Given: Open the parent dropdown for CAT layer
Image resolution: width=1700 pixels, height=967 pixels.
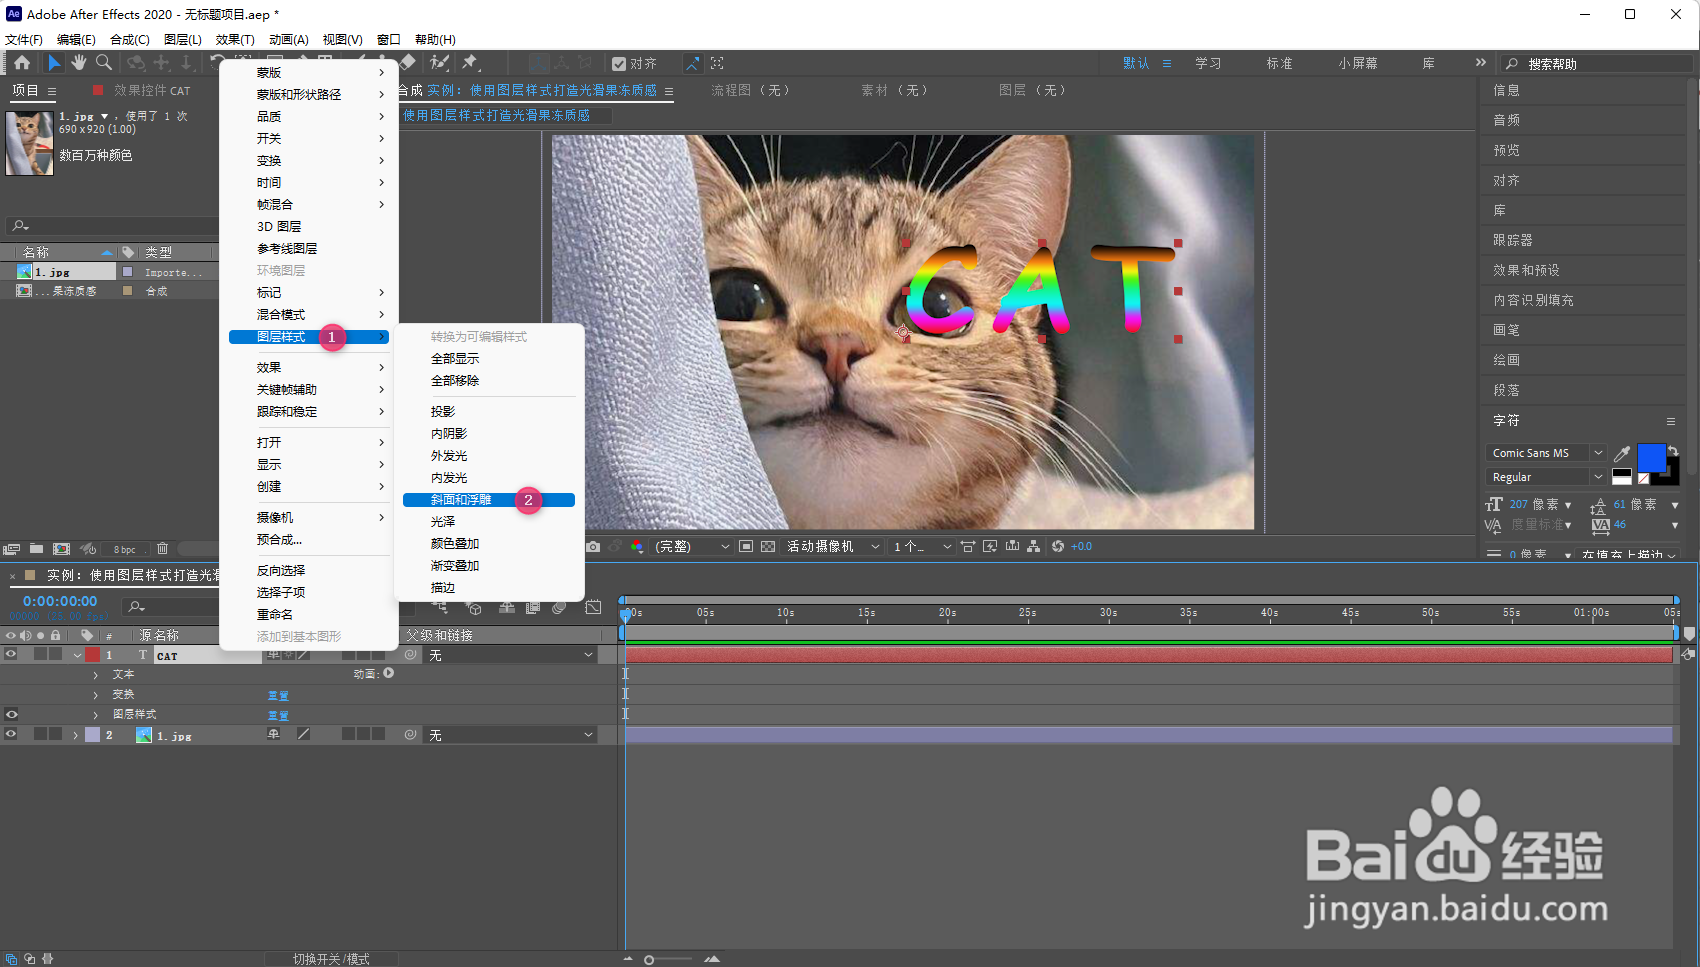Looking at the screenshot, I should (x=511, y=655).
